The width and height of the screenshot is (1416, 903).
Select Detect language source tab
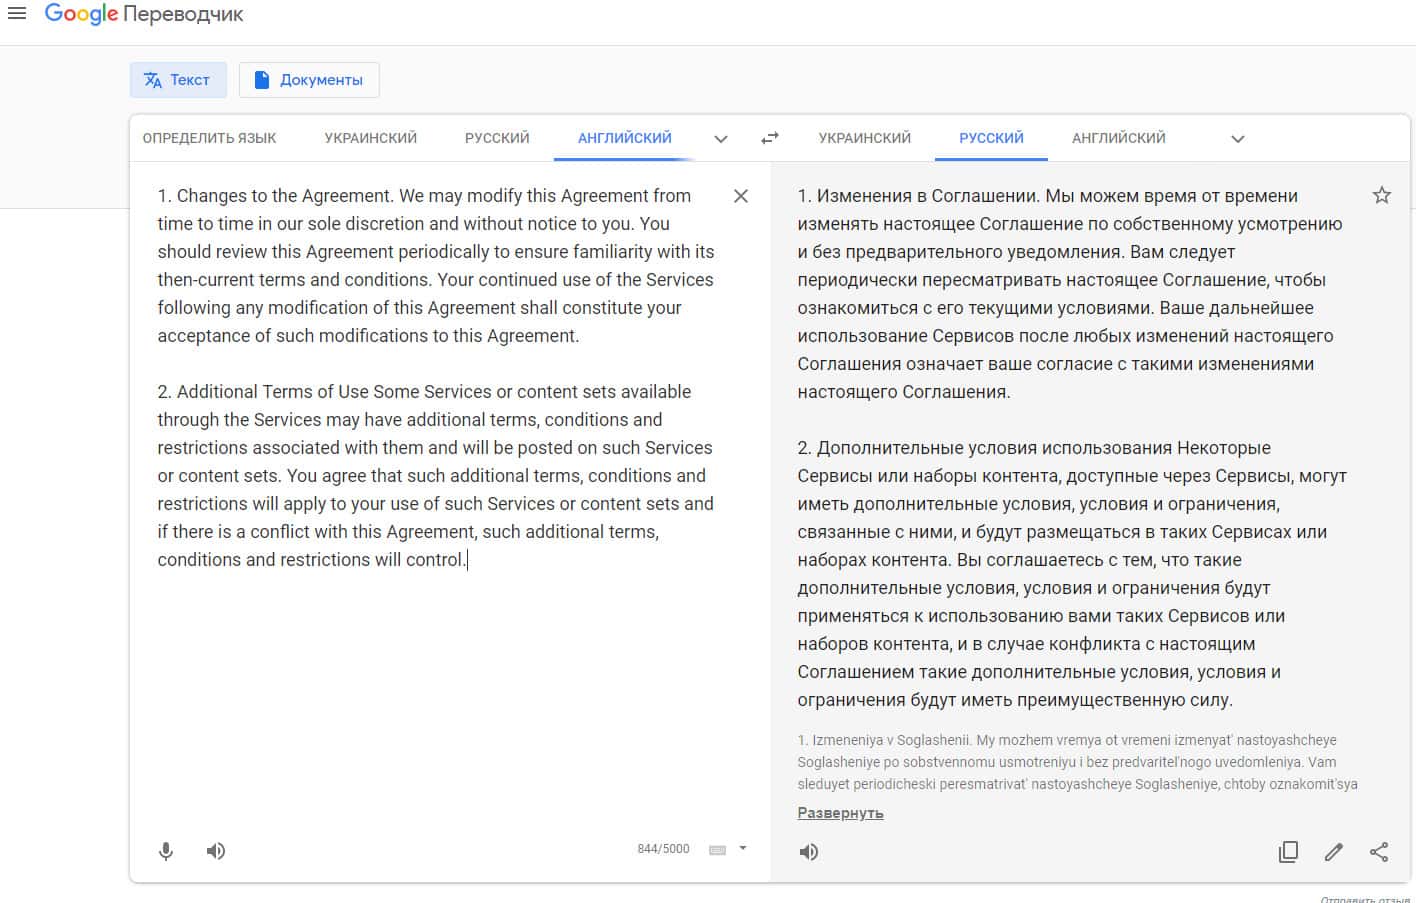pyautogui.click(x=209, y=138)
